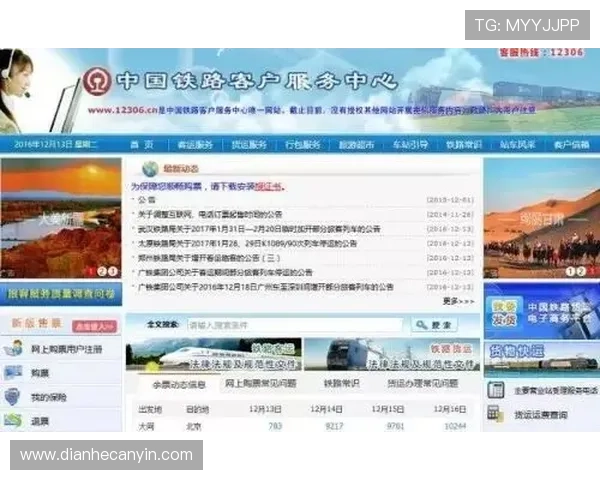Open the 首页 home menu item
This screenshot has width=600, height=480.
[142, 145]
